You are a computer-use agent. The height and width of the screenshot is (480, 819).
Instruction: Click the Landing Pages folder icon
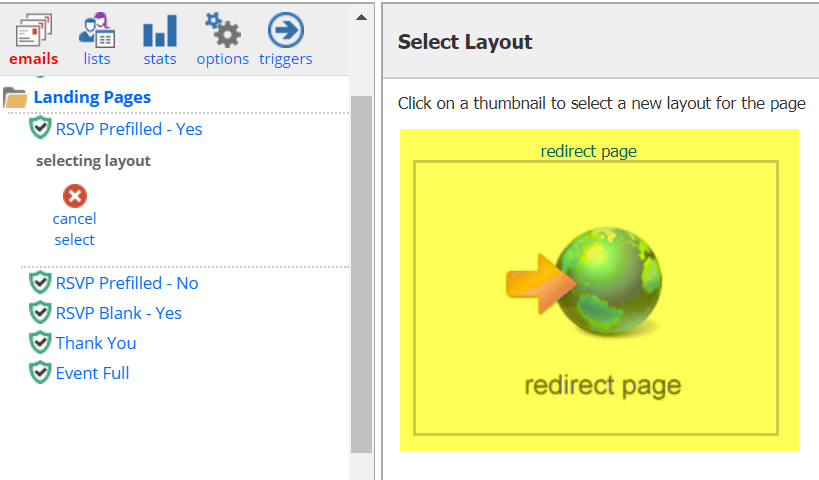[15, 98]
